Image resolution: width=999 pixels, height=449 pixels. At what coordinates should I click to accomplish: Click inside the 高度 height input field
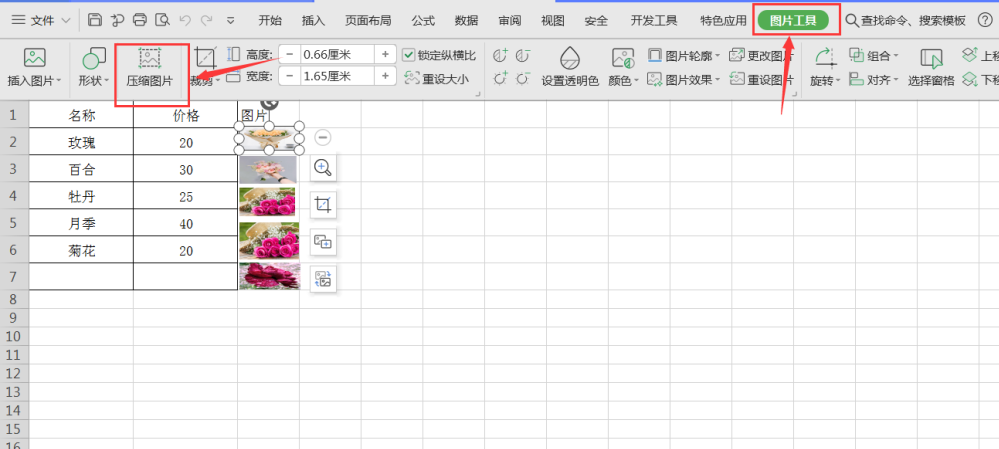pos(338,55)
